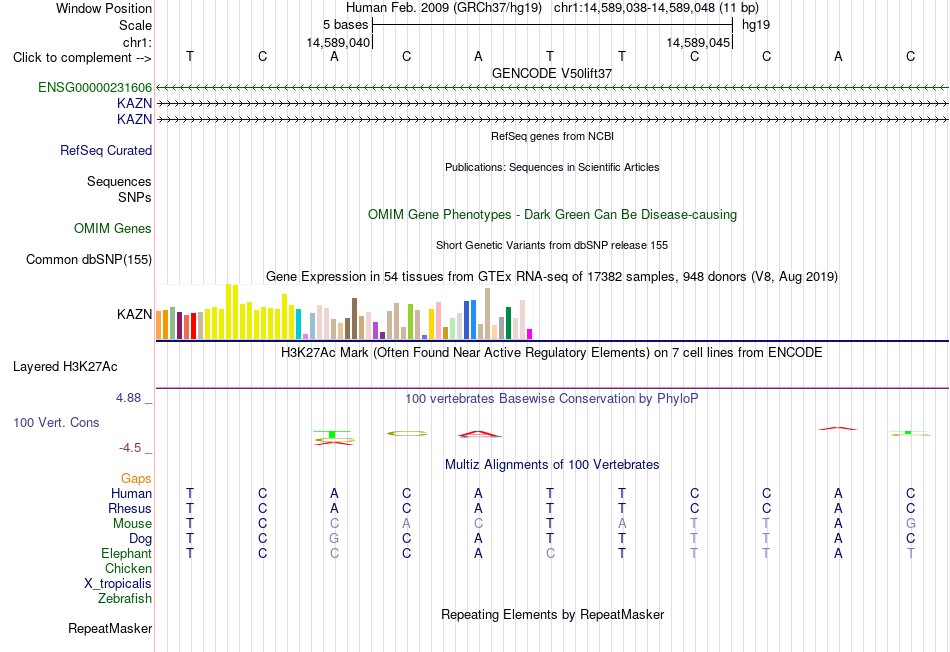Screen dimensions: 950x652
Task: Click the G base in the Dog row
Action: (x=334, y=539)
